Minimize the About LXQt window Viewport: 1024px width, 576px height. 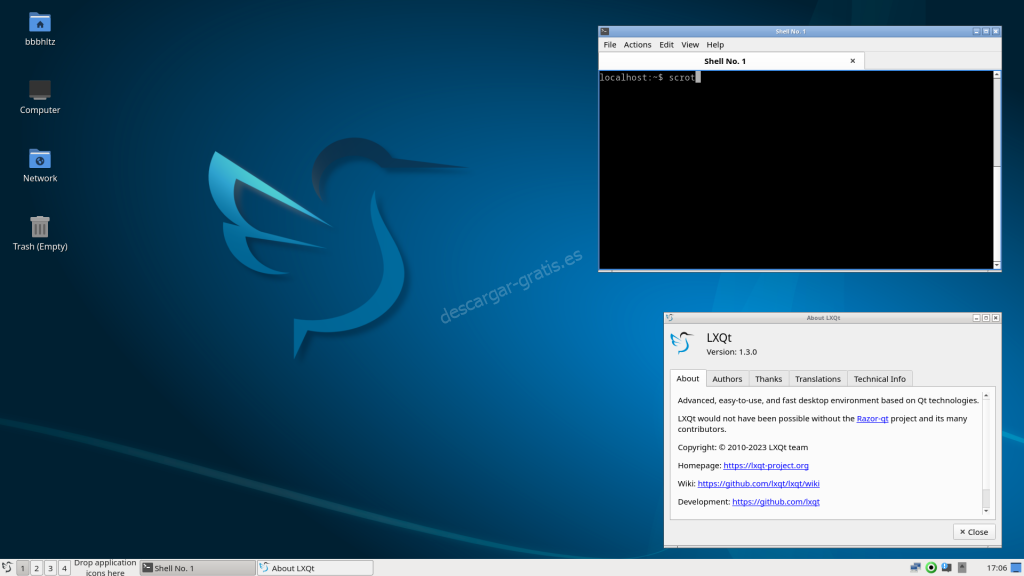click(x=976, y=318)
